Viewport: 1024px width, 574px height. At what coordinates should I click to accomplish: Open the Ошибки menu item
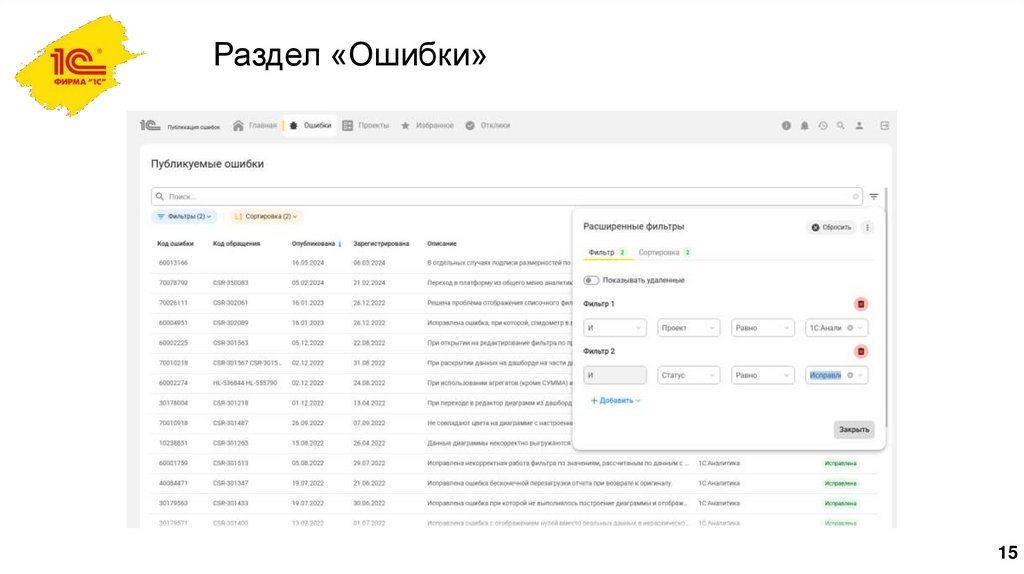[310, 125]
